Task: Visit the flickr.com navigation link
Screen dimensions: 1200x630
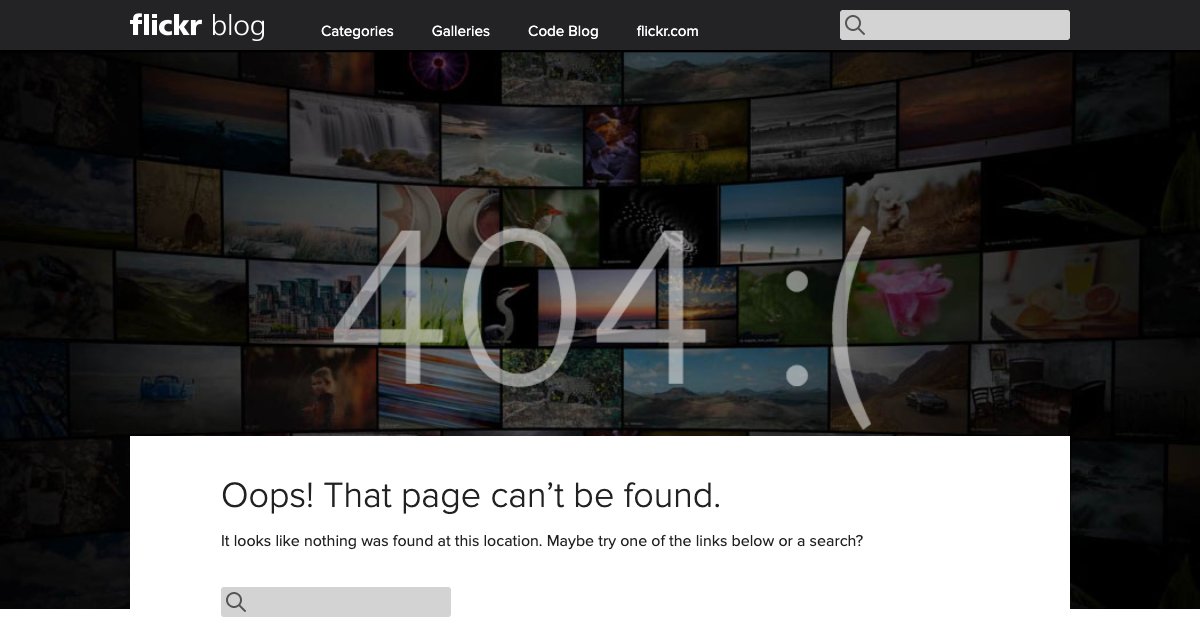Action: [x=667, y=31]
